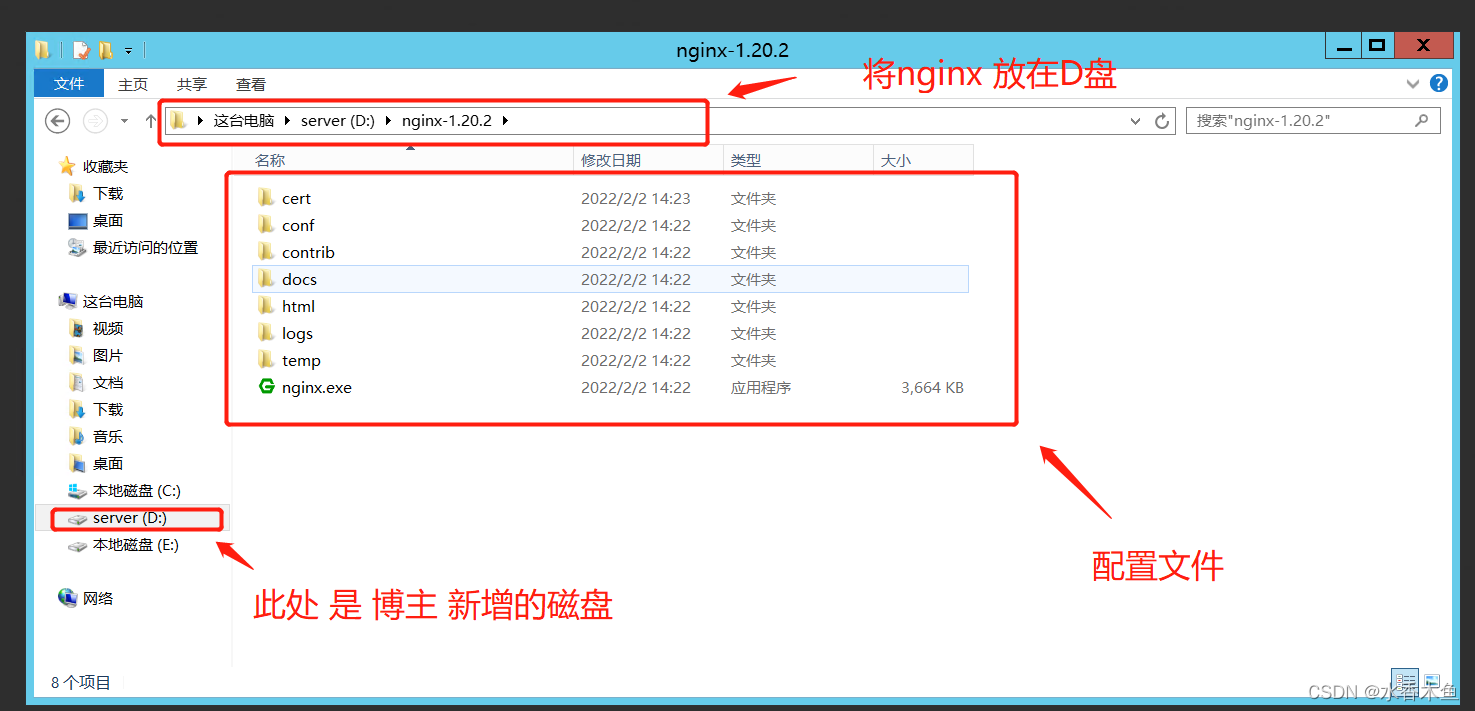Open breadcrumb chevron after server (D:)
Viewport: 1475px width, 711px height.
(388, 121)
